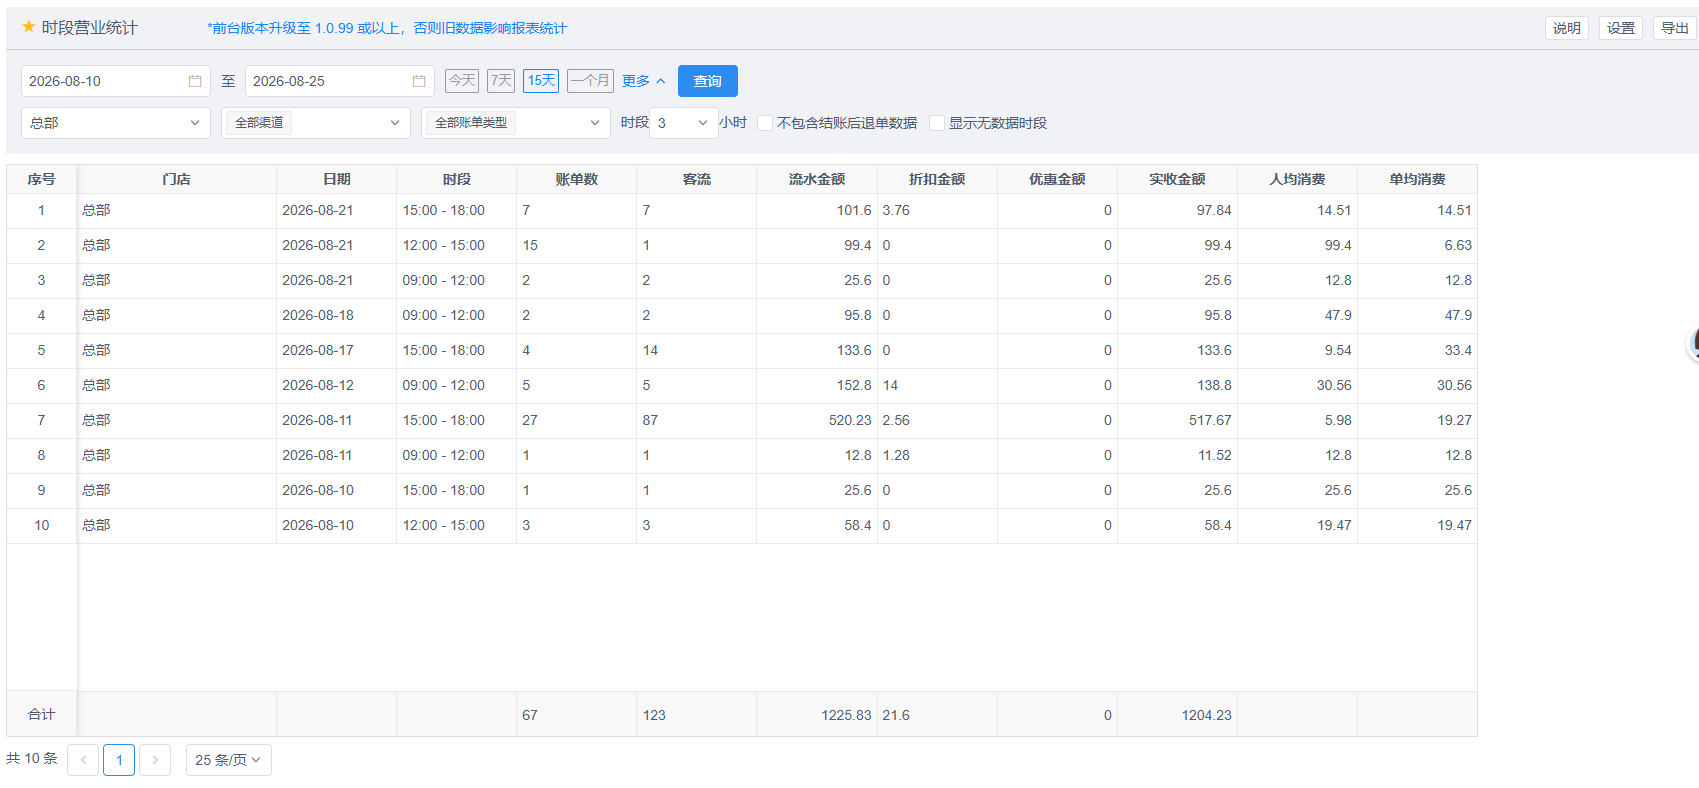Expand the 更多 date range options
The image size is (1699, 788).
pos(643,81)
